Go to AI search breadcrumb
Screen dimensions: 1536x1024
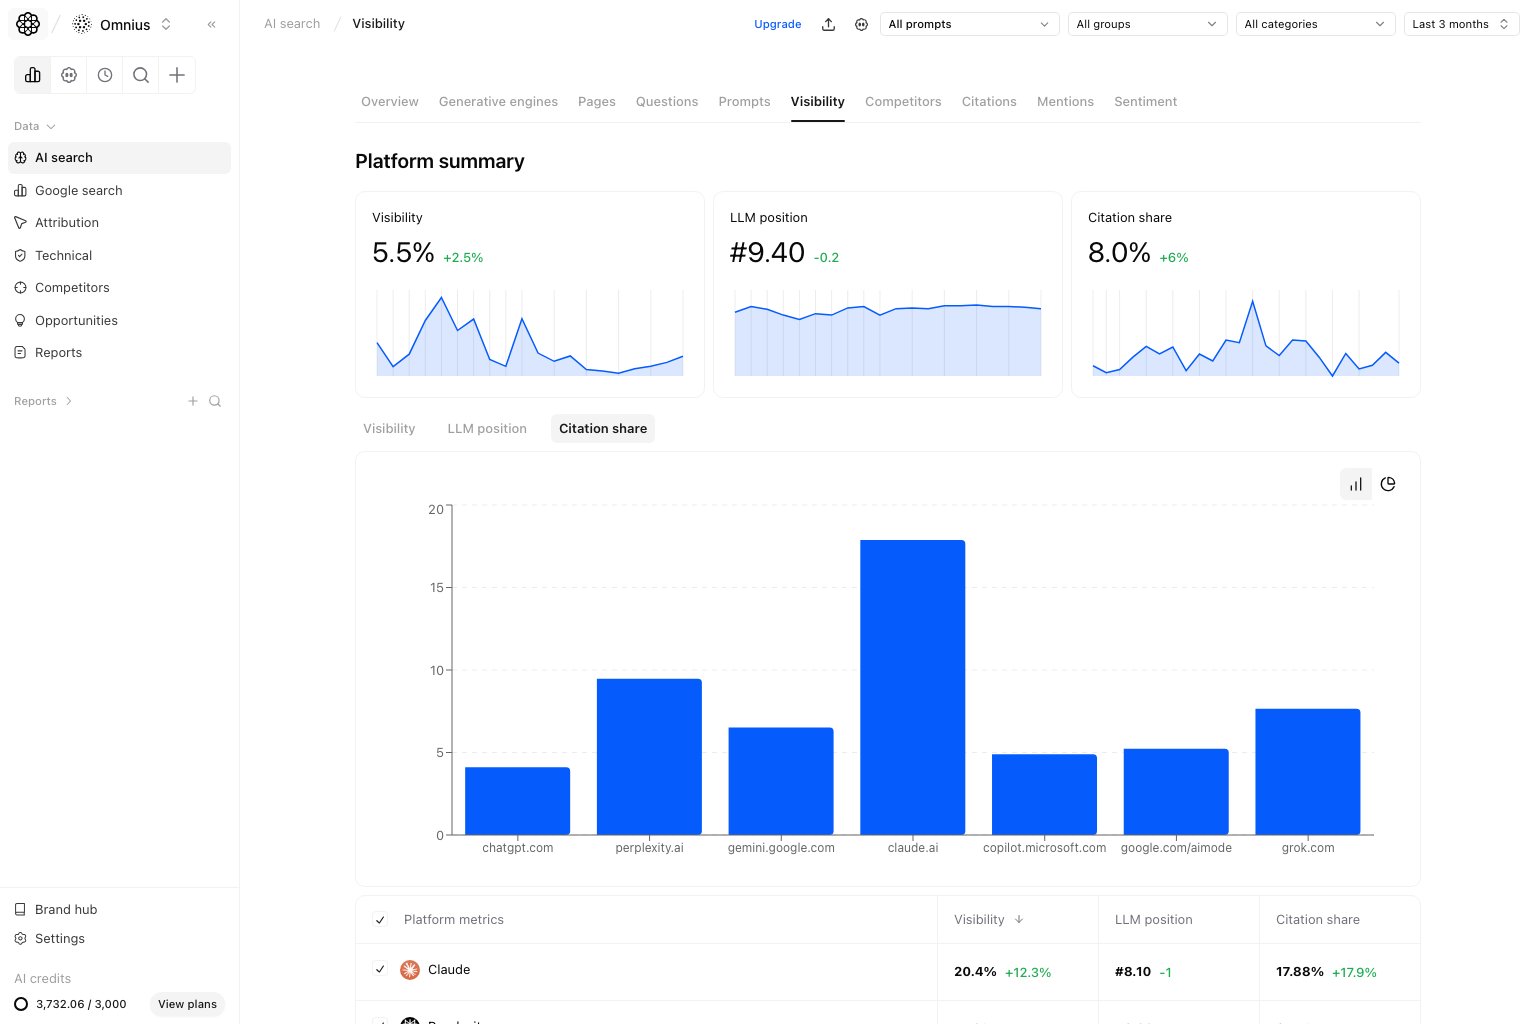pos(292,24)
